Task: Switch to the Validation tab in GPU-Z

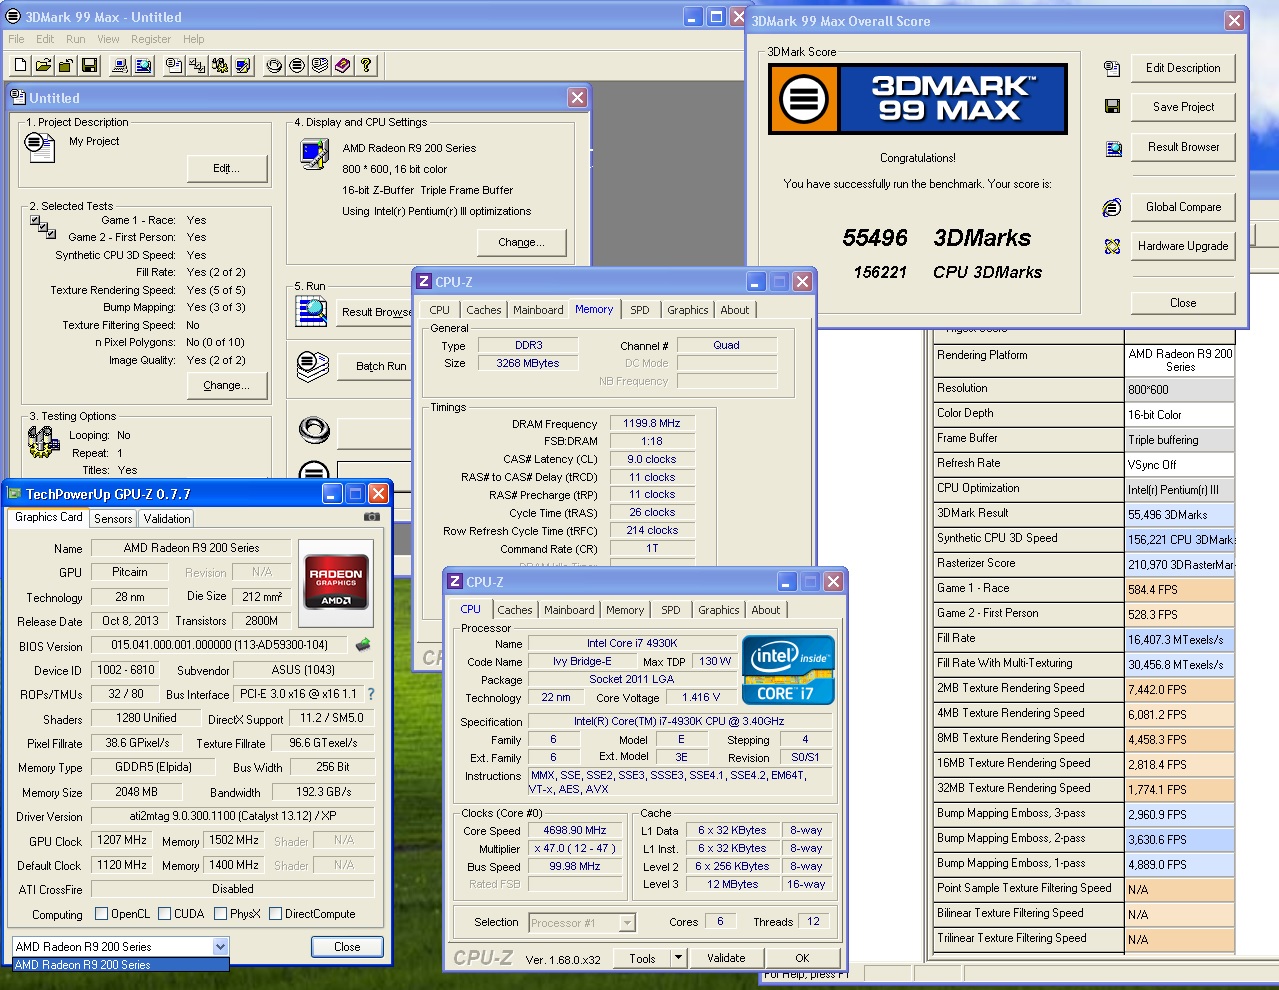Action: pos(167,519)
